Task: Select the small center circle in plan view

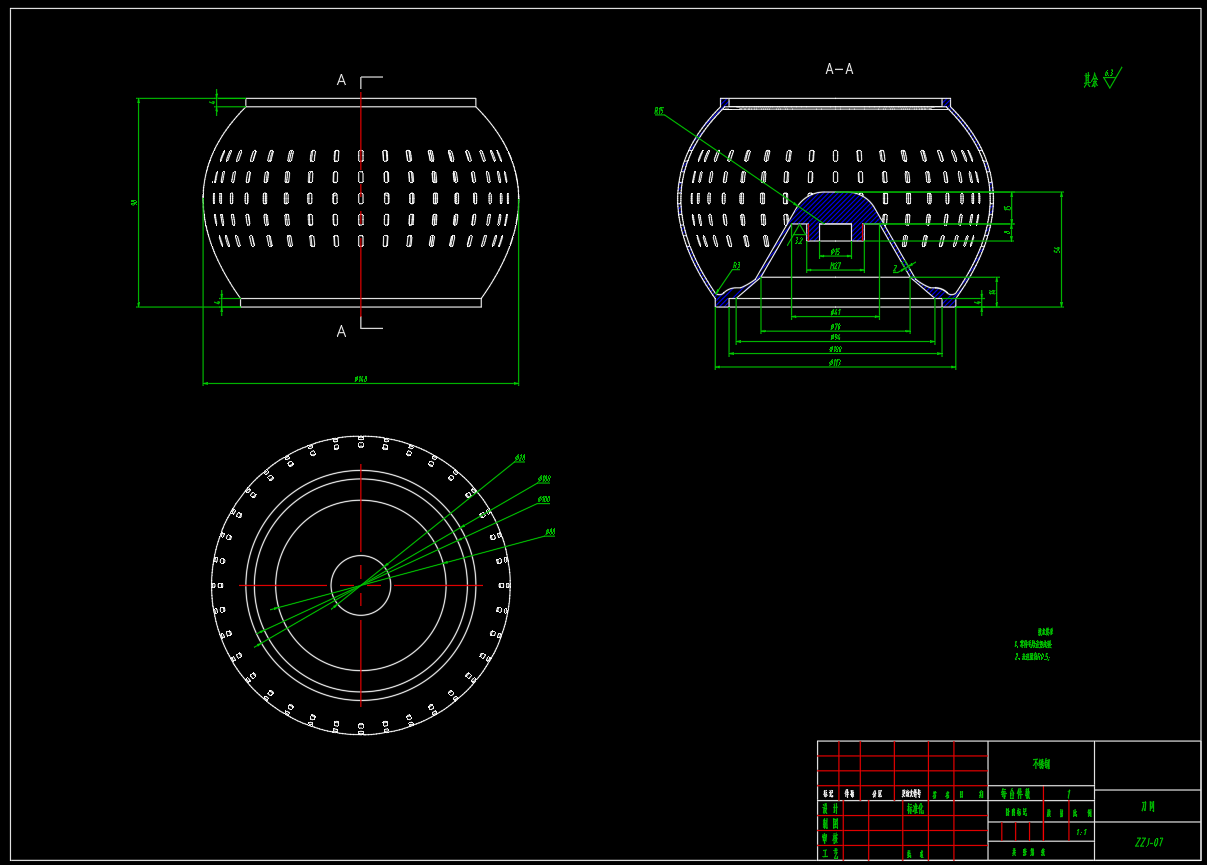Action: 361,585
